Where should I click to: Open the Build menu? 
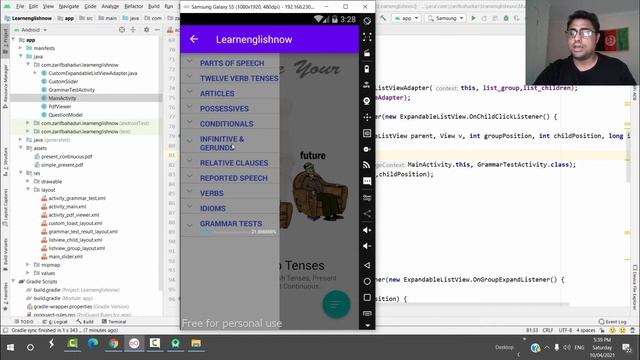click(x=154, y=7)
